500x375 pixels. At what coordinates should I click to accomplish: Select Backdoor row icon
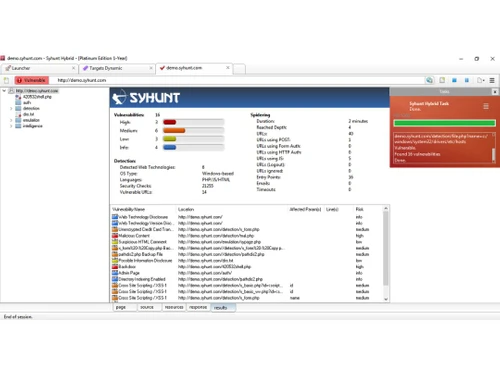[x=115, y=267]
